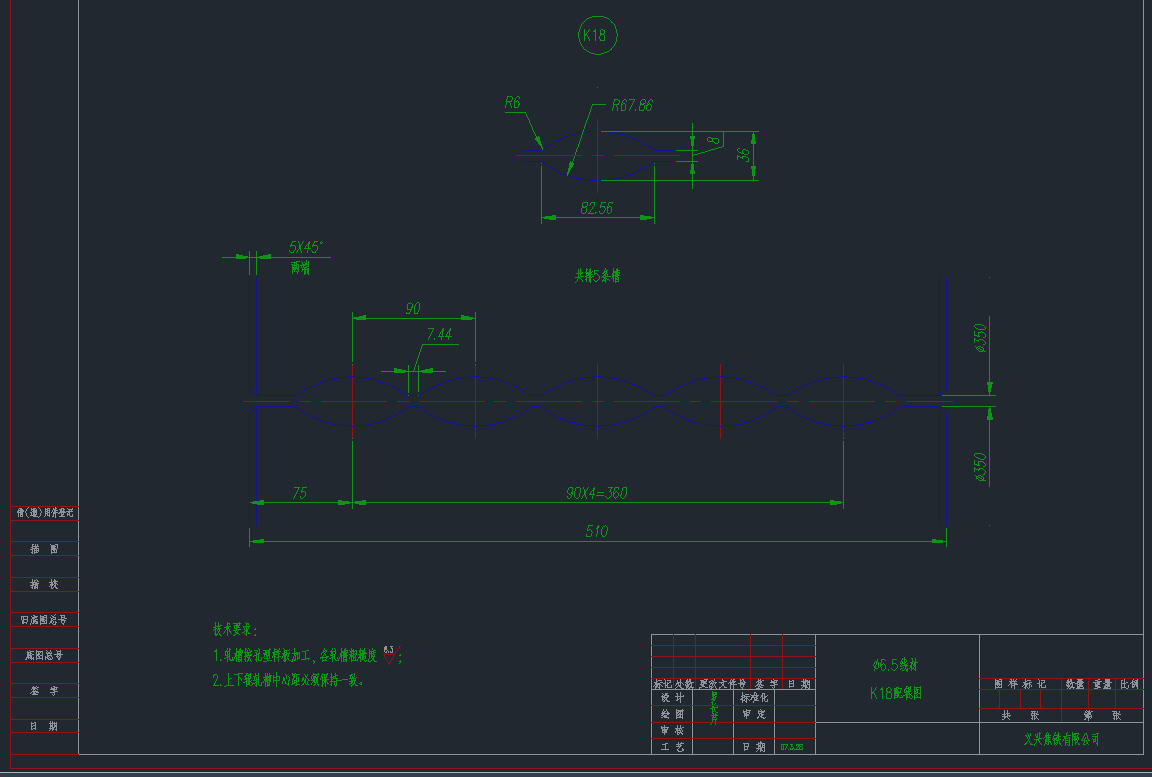This screenshot has height=777, width=1152.
Task: Click the 标准化 title block cell
Action: coord(754,698)
